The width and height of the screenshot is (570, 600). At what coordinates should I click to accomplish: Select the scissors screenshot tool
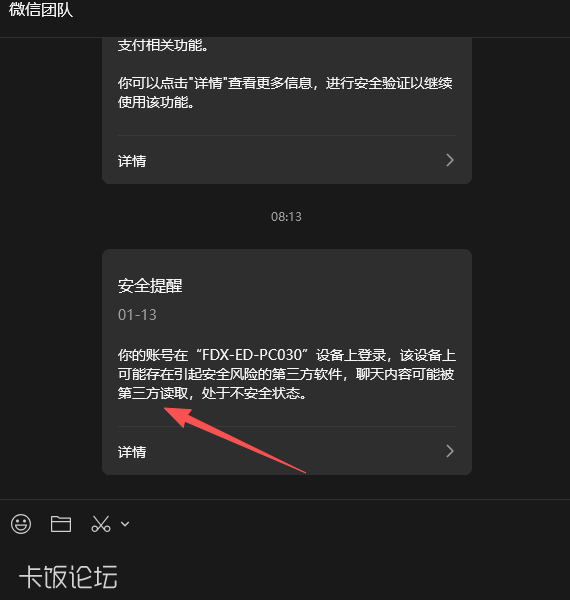tap(101, 524)
